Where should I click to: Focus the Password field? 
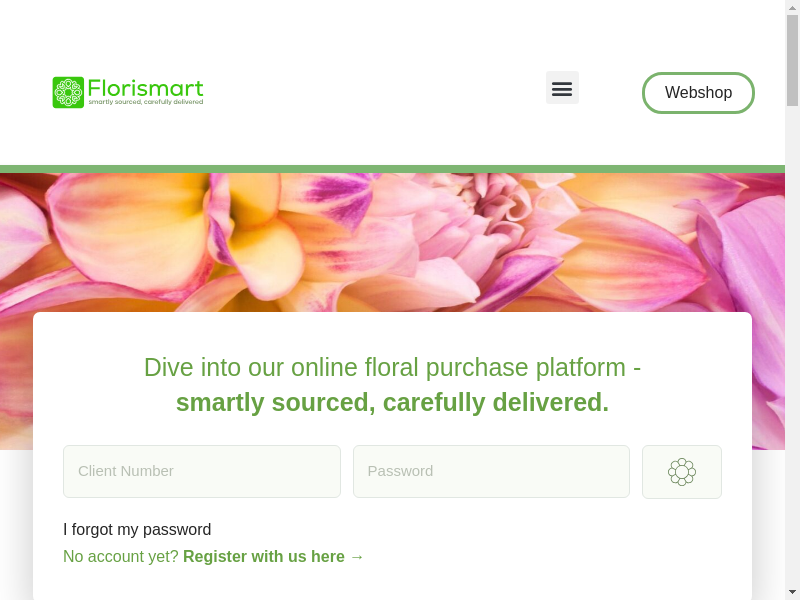491,471
